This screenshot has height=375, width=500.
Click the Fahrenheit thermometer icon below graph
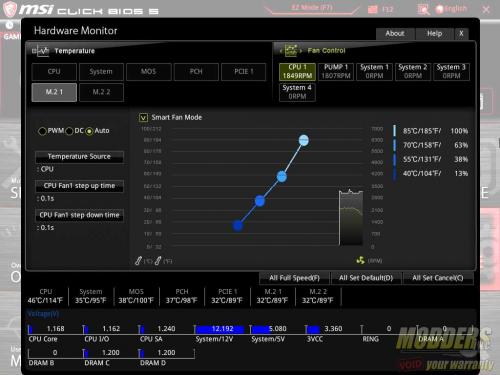pos(158,261)
